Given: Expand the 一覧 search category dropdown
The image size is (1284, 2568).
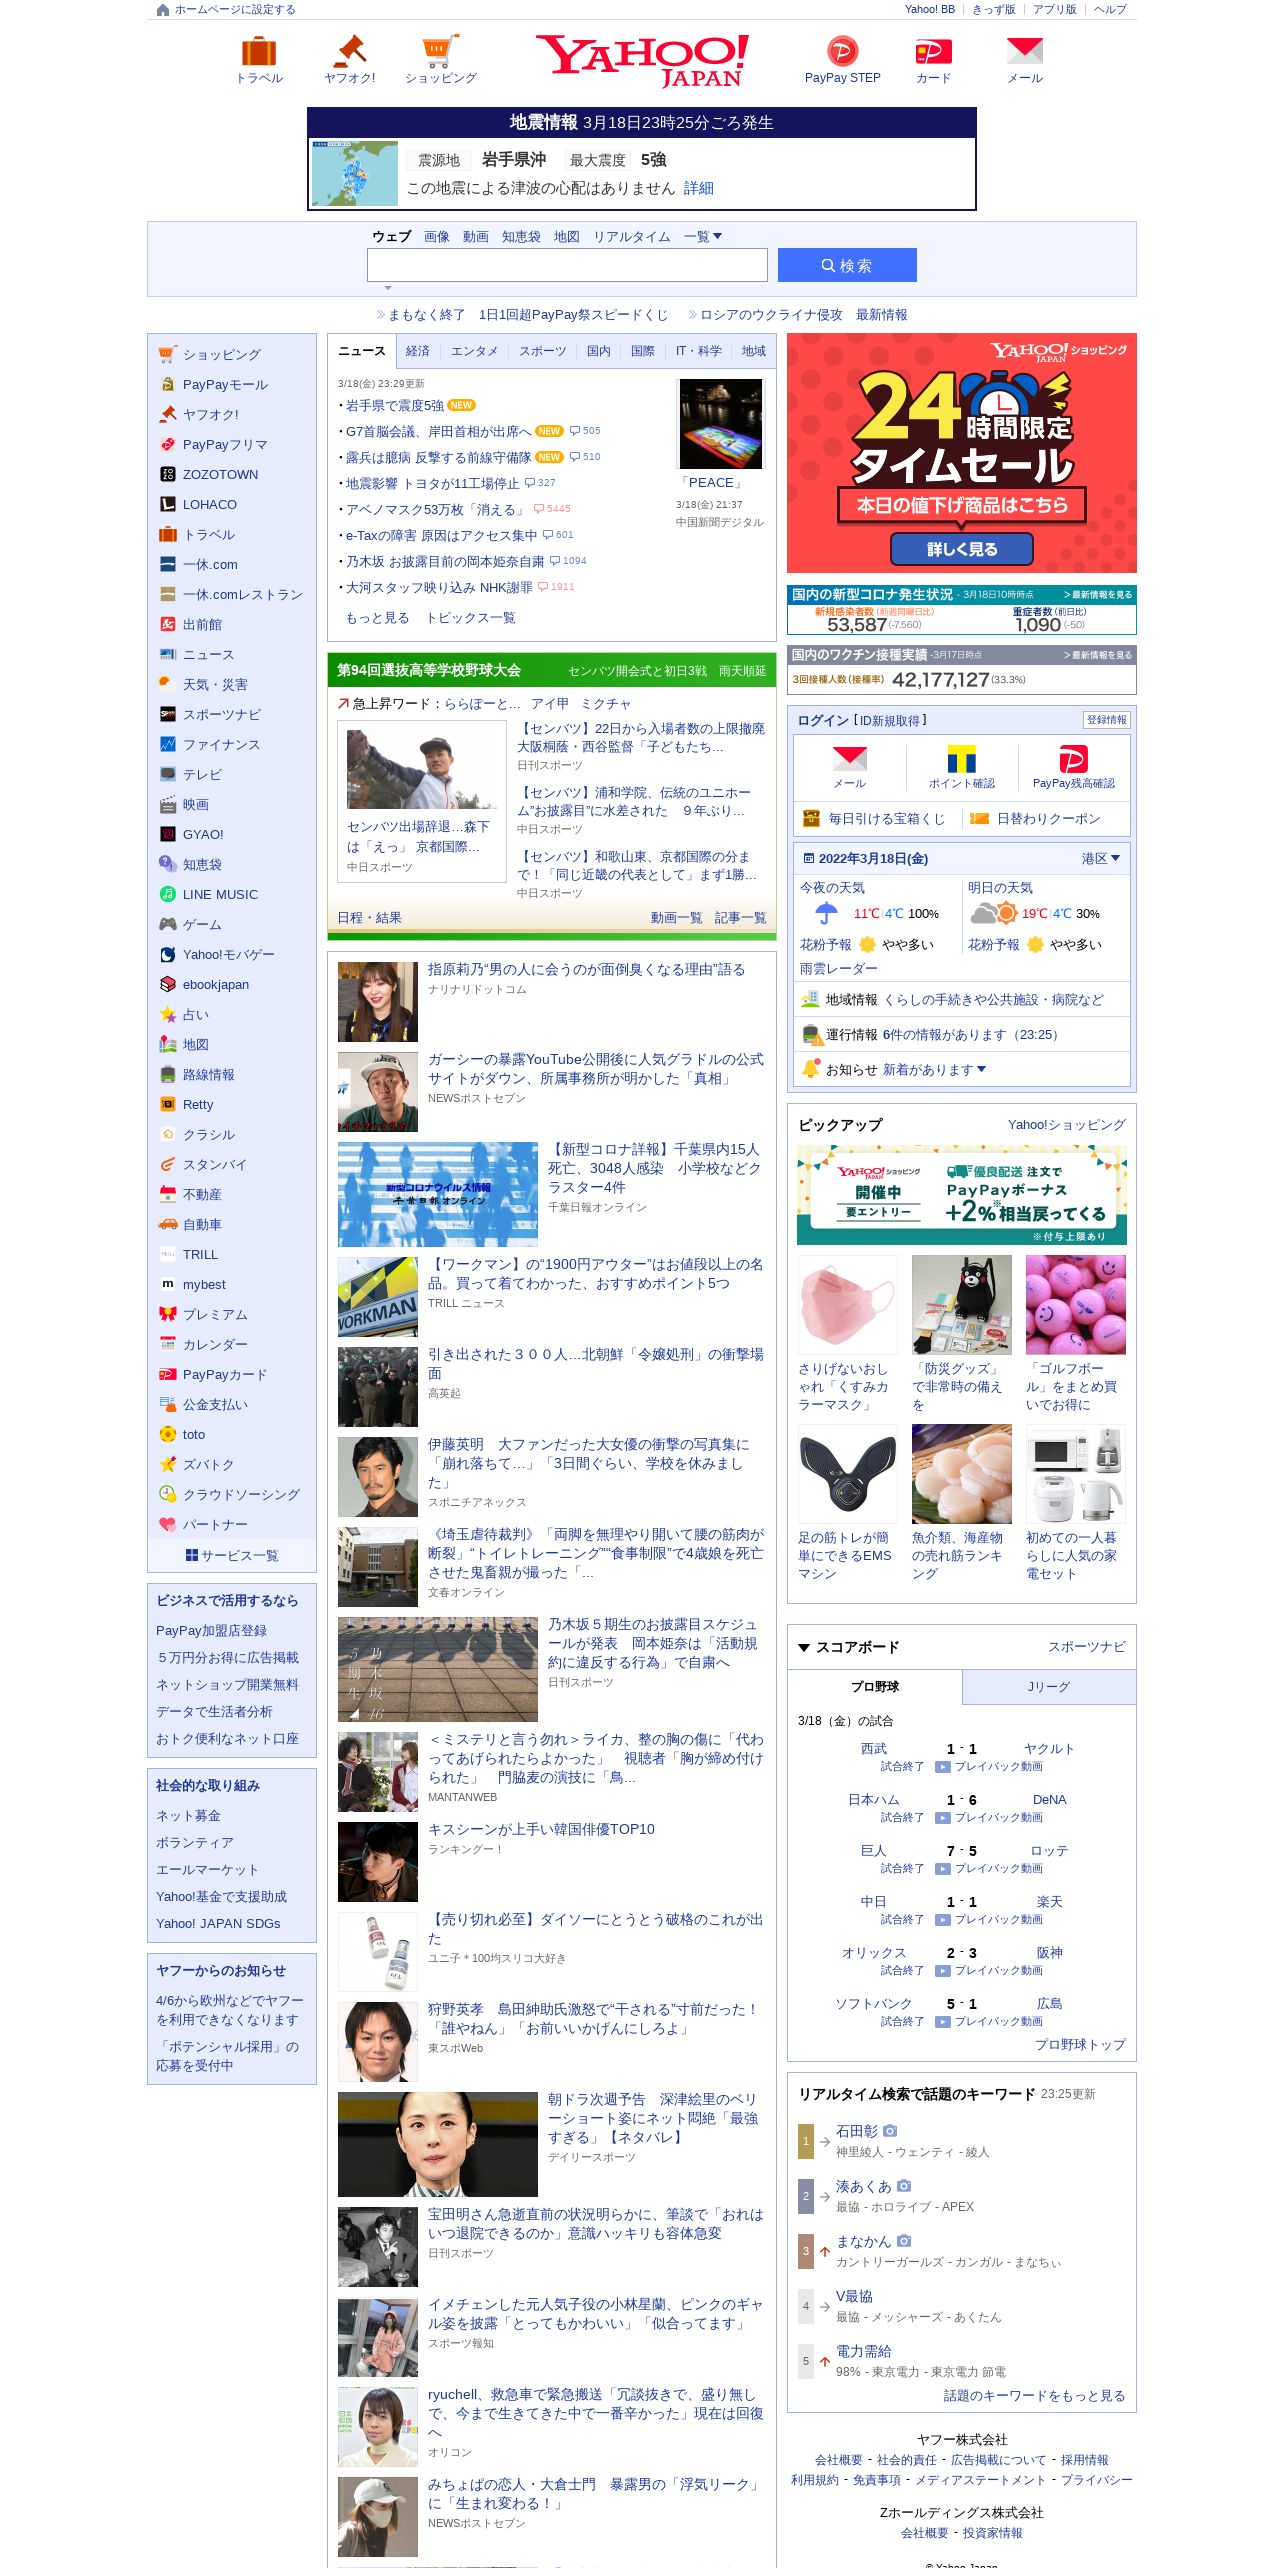Looking at the screenshot, I should pyautogui.click(x=703, y=237).
